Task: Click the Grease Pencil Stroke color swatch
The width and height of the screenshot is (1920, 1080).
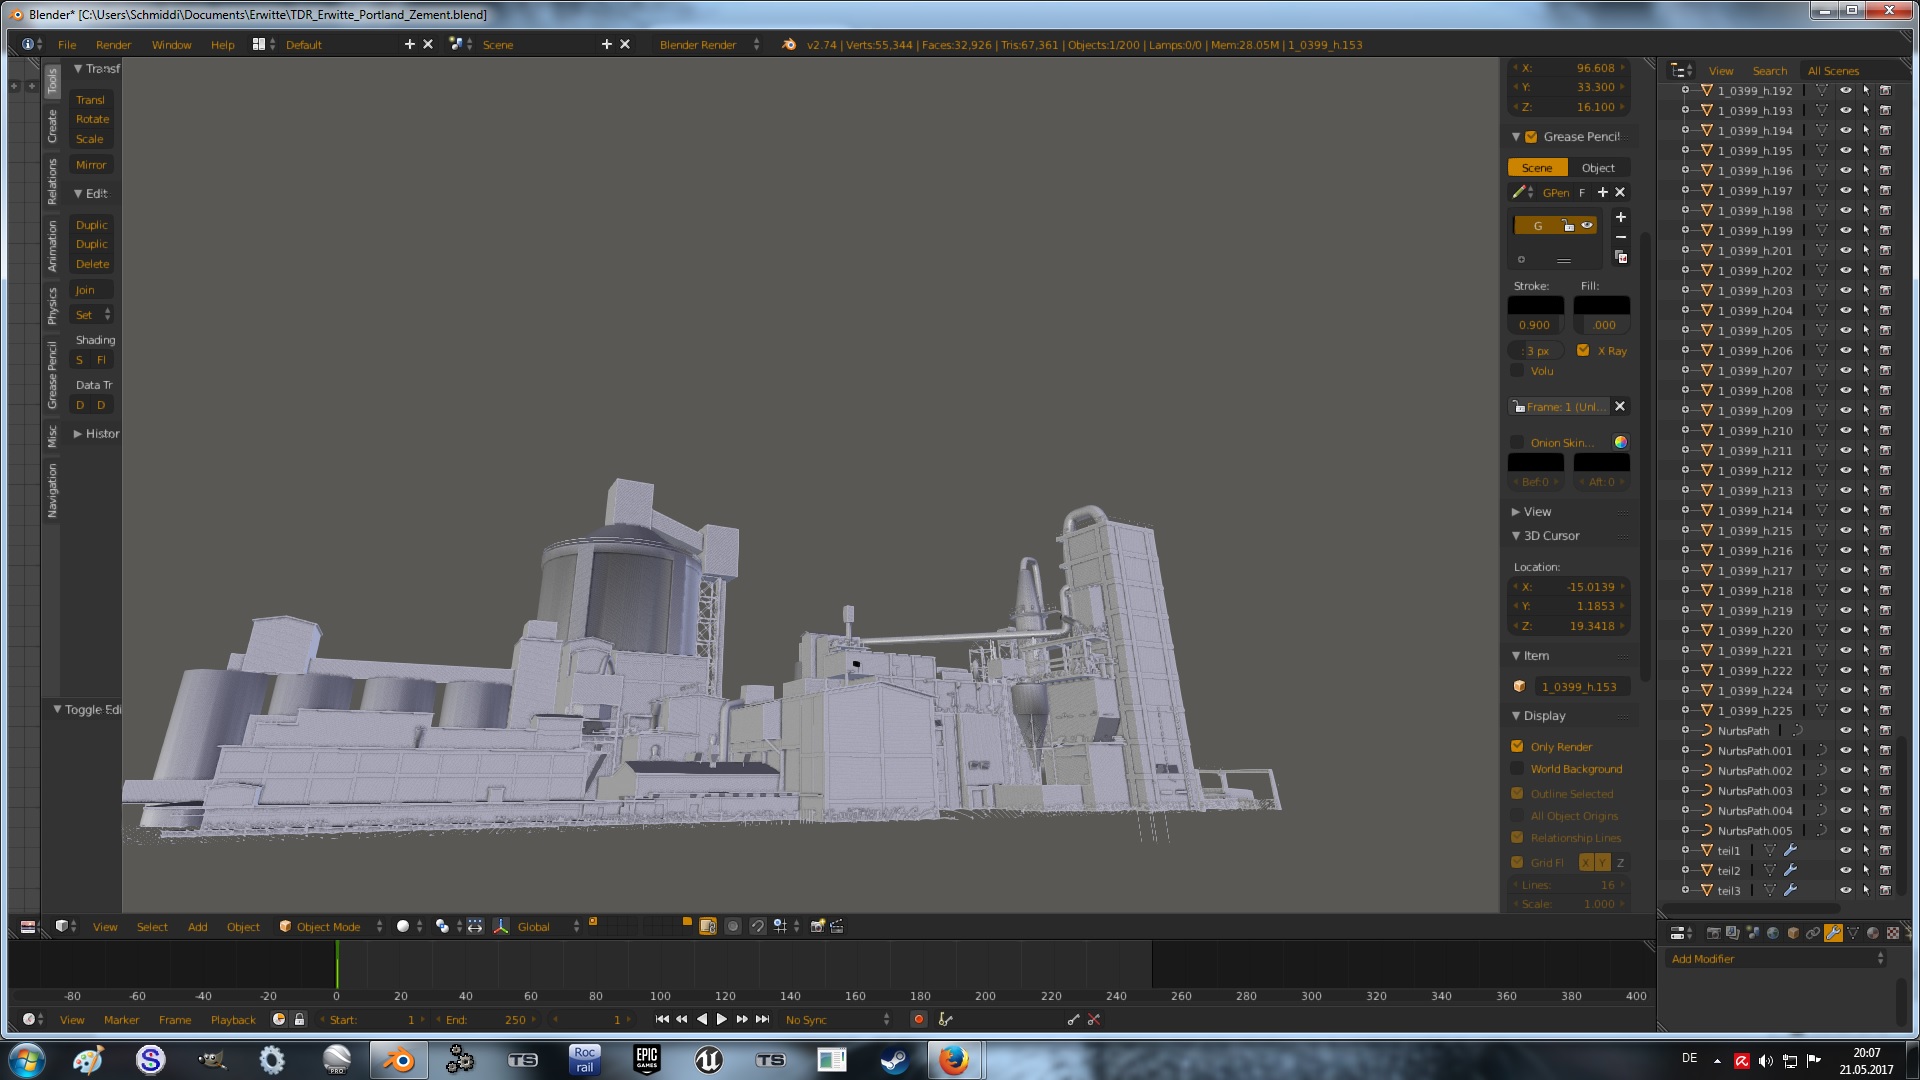Action: coord(1535,305)
